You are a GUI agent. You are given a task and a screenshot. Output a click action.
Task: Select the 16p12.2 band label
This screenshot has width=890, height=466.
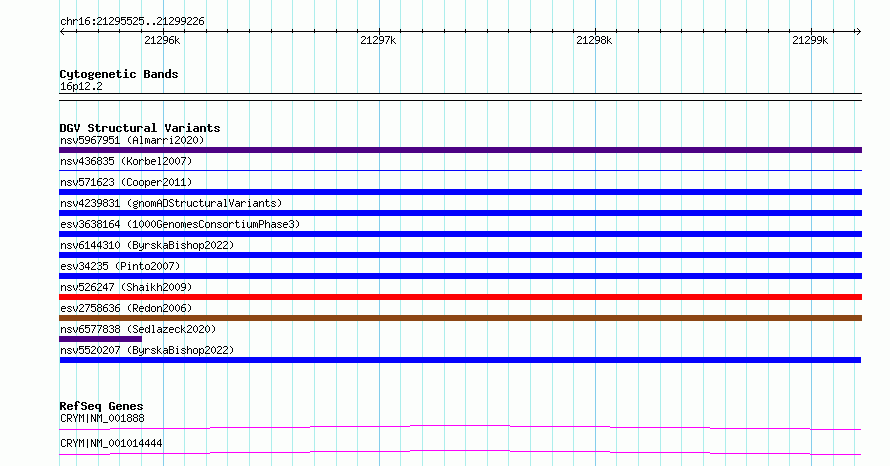[x=81, y=86]
